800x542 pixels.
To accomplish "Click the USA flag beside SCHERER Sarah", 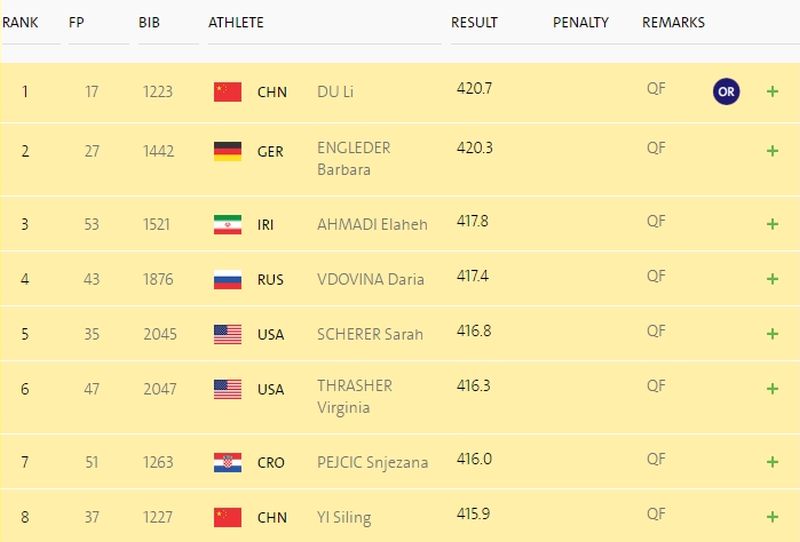I will [x=228, y=334].
